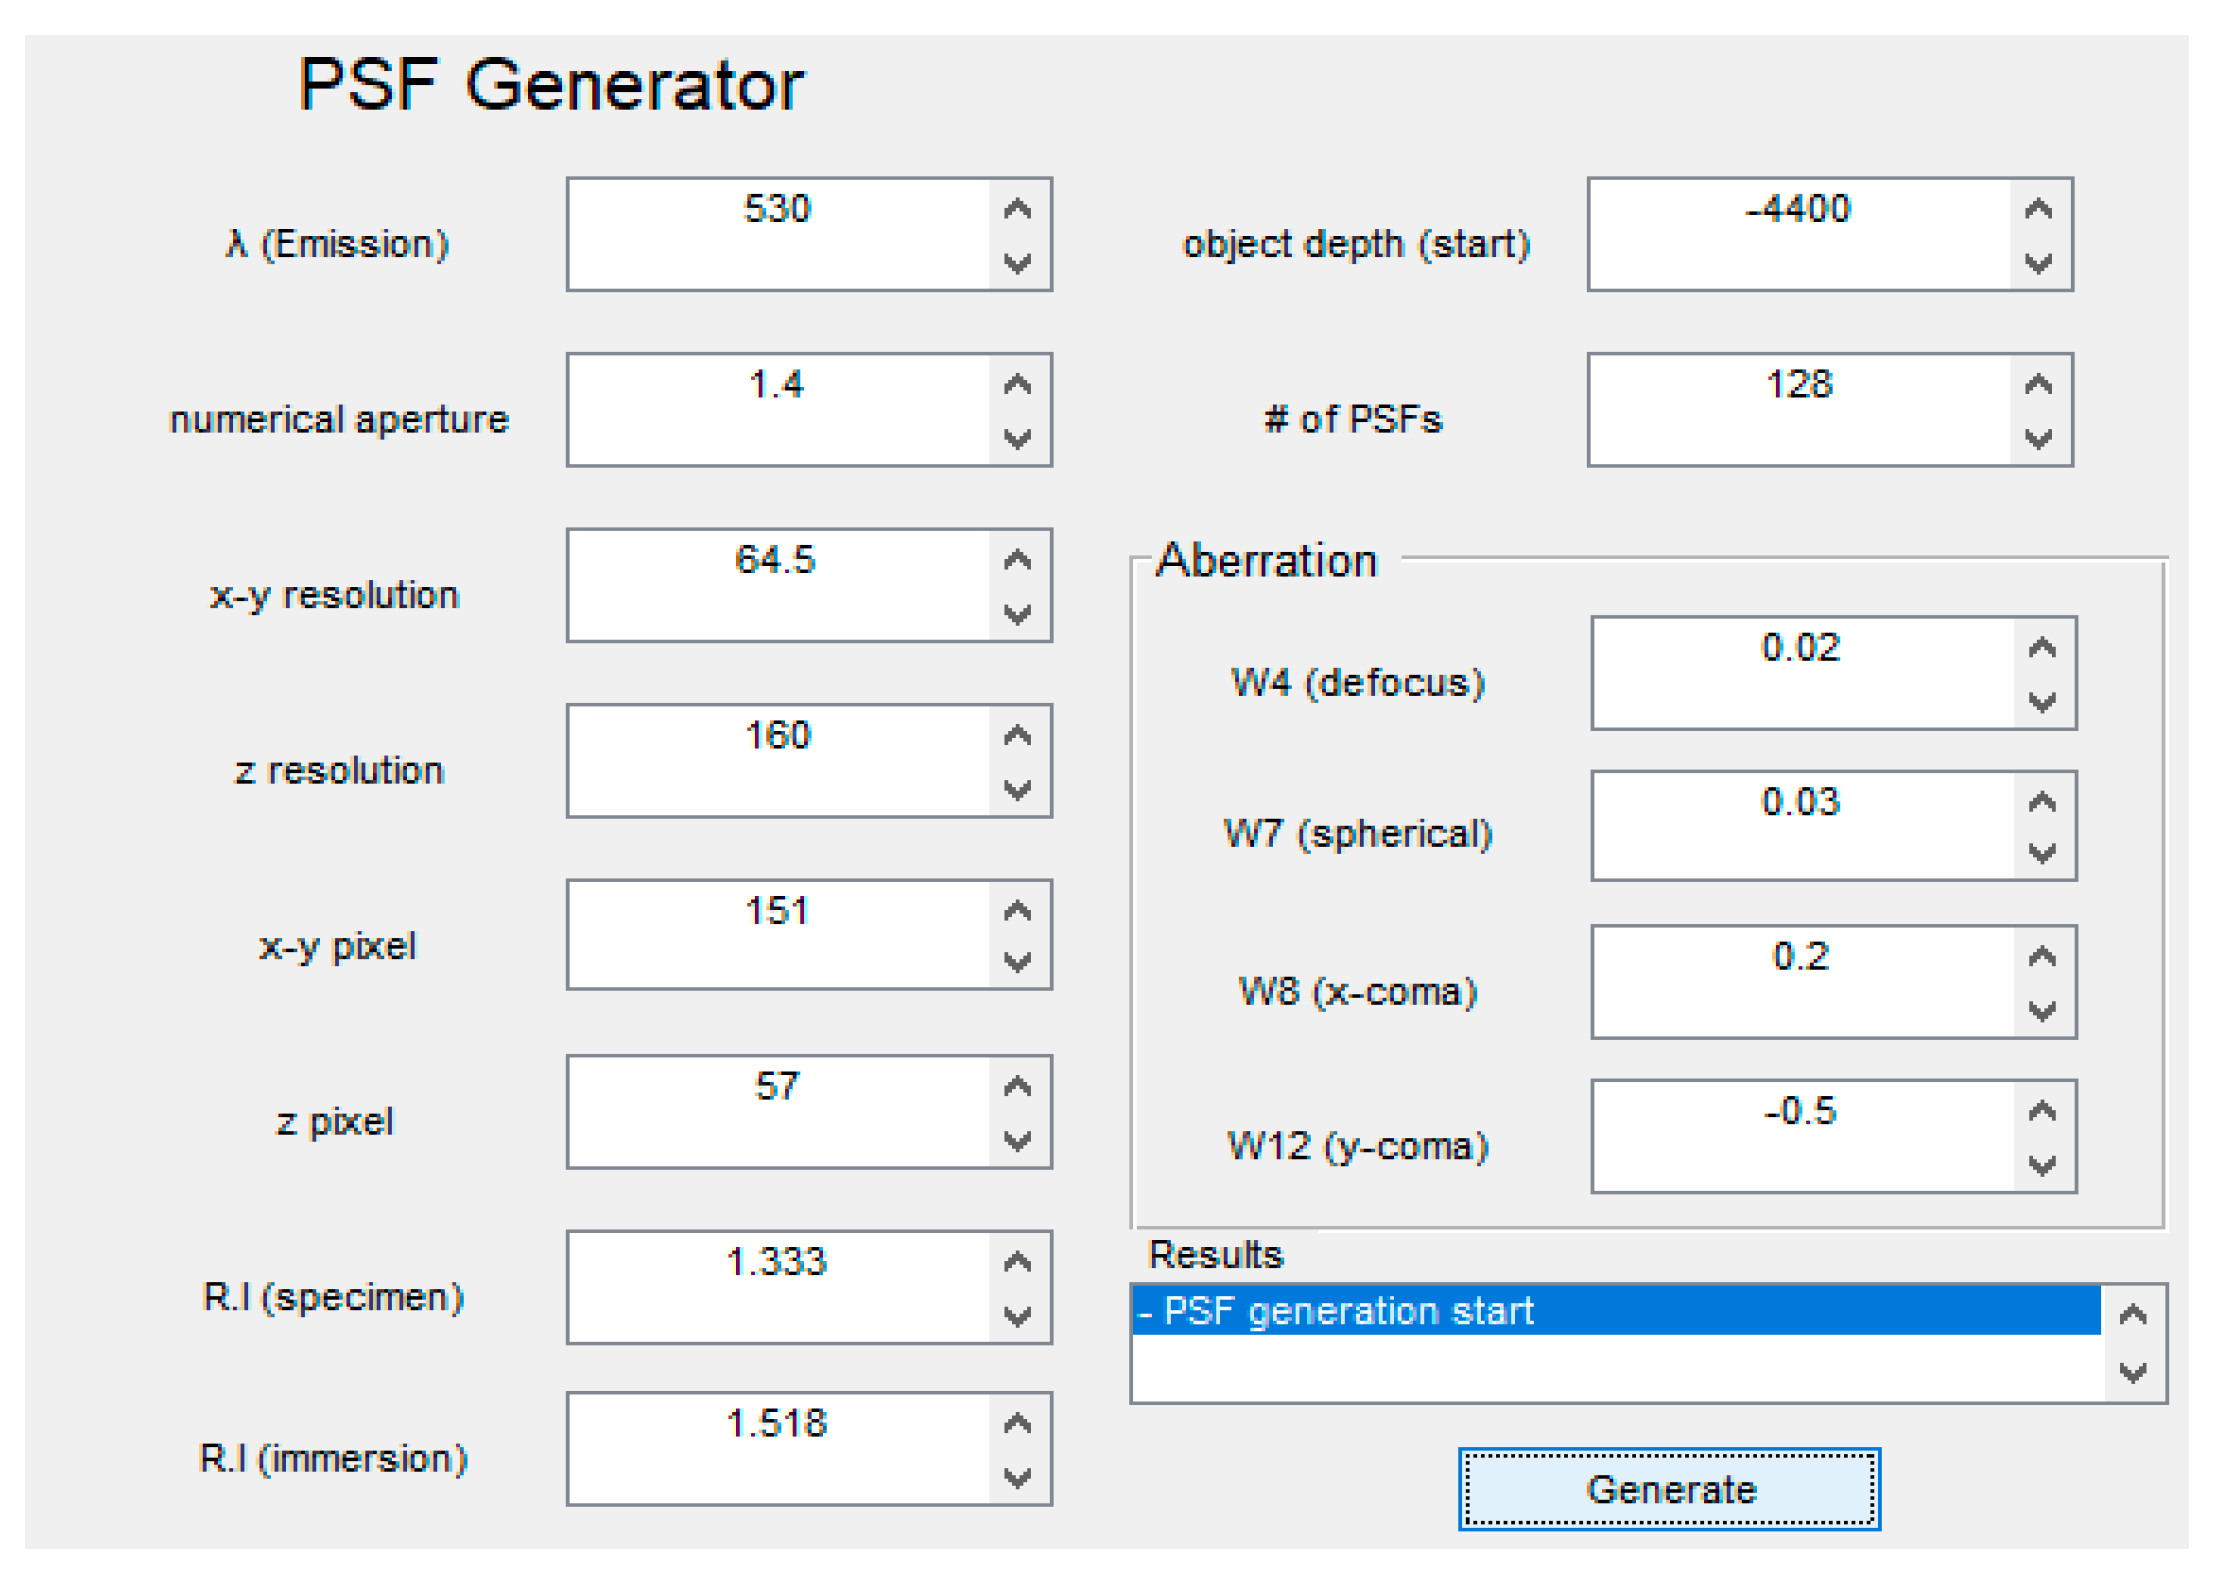
Task: Decrease W7 (spherical) with down arrow
Action: pos(2042,853)
